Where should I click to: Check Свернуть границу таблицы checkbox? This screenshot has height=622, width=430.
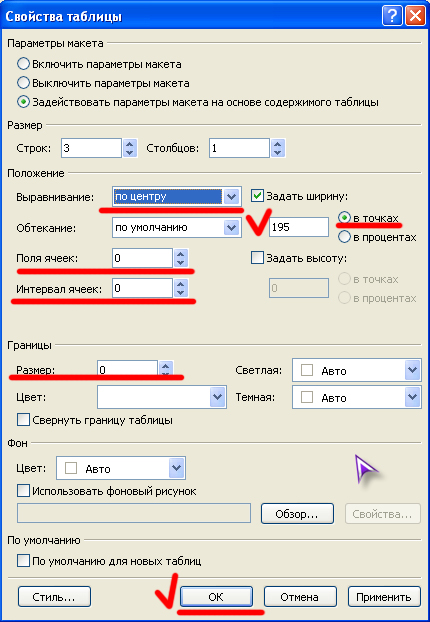(23, 420)
